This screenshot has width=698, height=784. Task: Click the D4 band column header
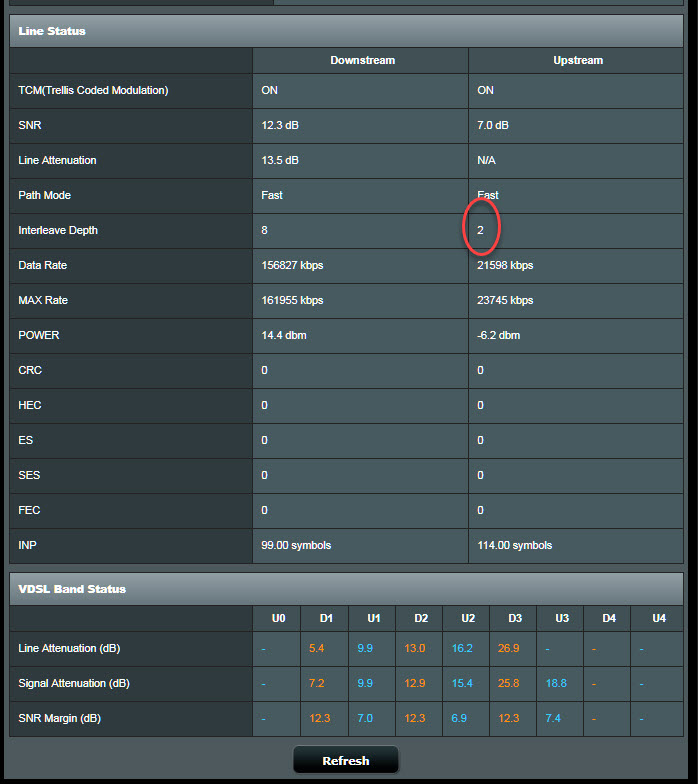(x=609, y=618)
